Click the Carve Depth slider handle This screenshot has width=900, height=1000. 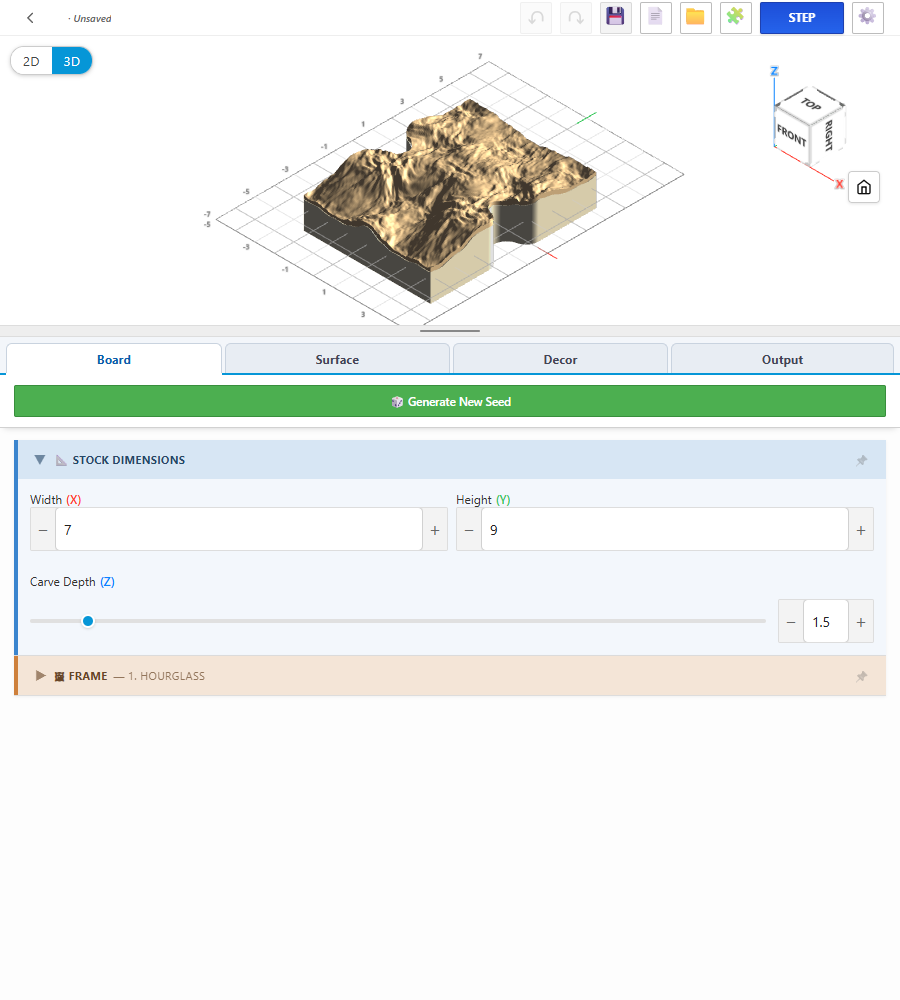(88, 621)
